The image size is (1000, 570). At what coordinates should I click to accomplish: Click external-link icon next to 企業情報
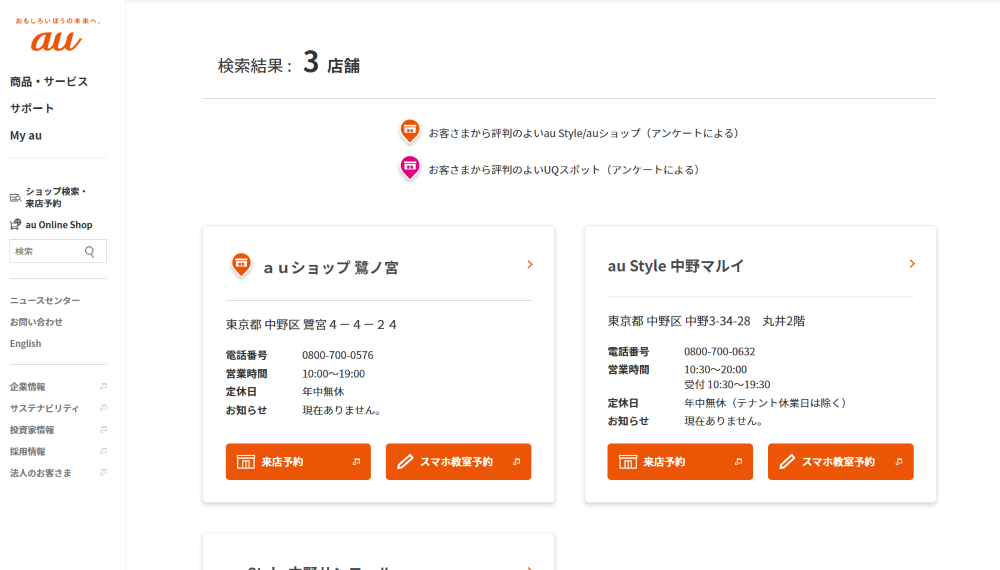pyautogui.click(x=103, y=386)
